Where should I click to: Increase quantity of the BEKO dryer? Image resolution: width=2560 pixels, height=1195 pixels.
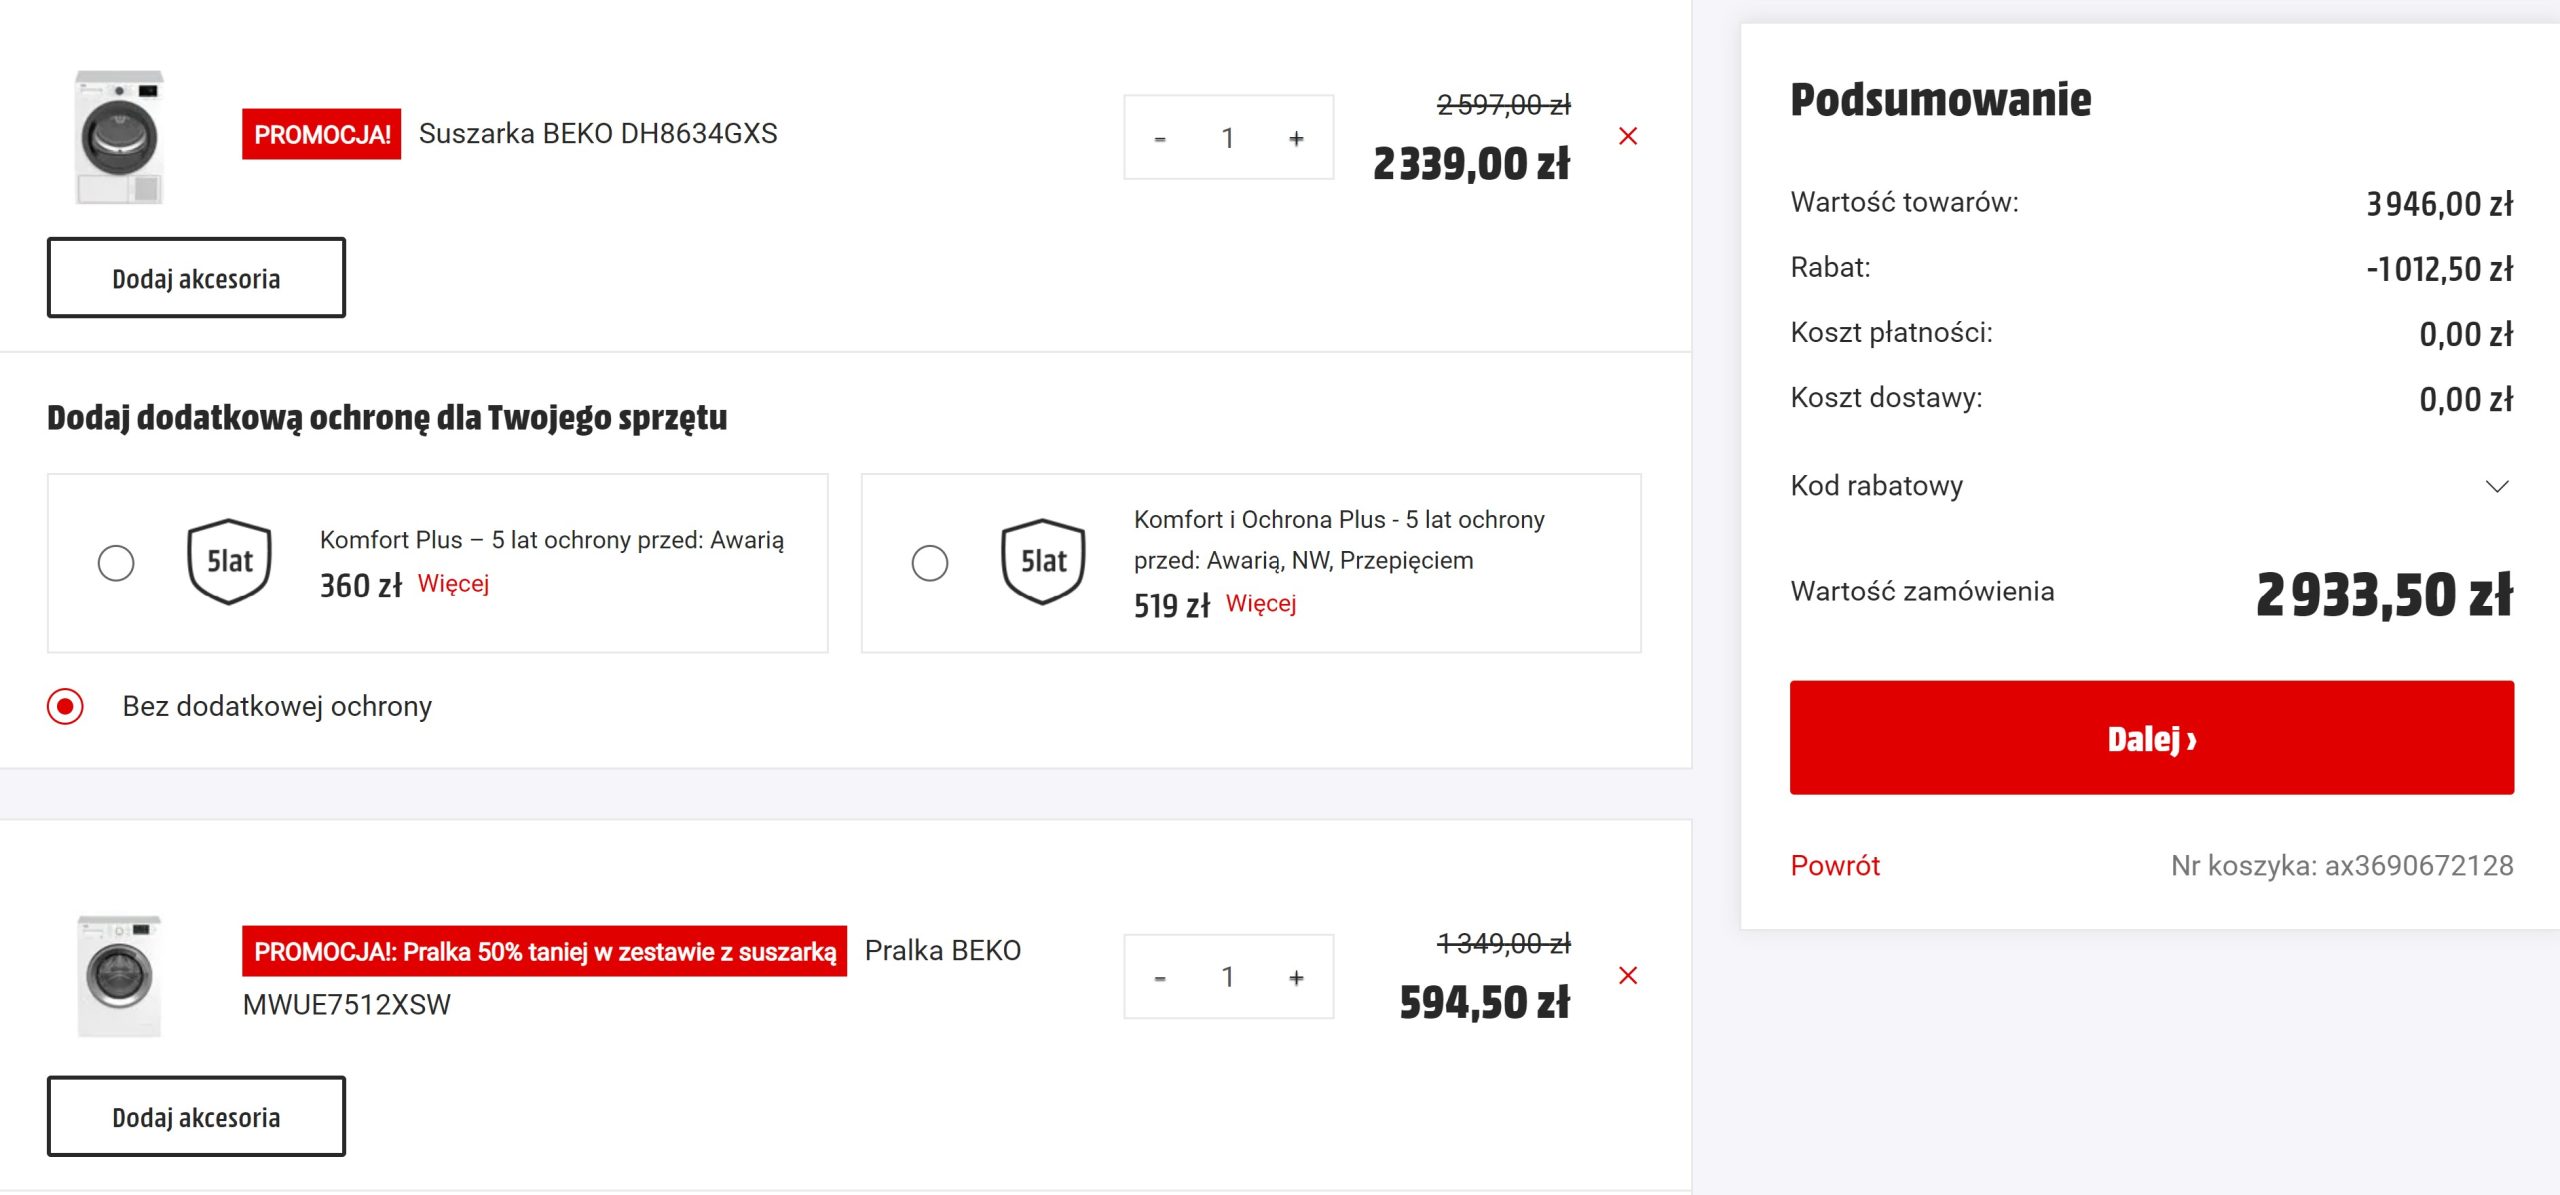tap(1295, 138)
